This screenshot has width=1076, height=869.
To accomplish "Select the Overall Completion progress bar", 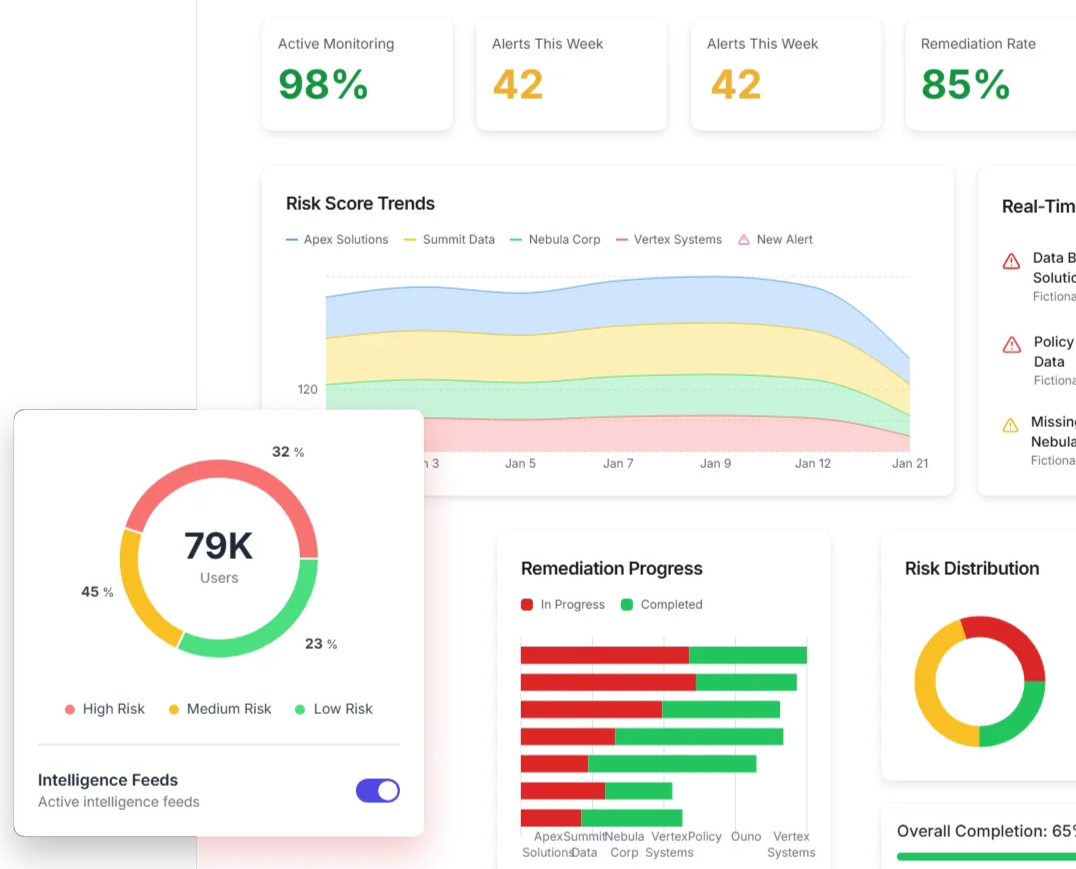I will tap(986, 856).
